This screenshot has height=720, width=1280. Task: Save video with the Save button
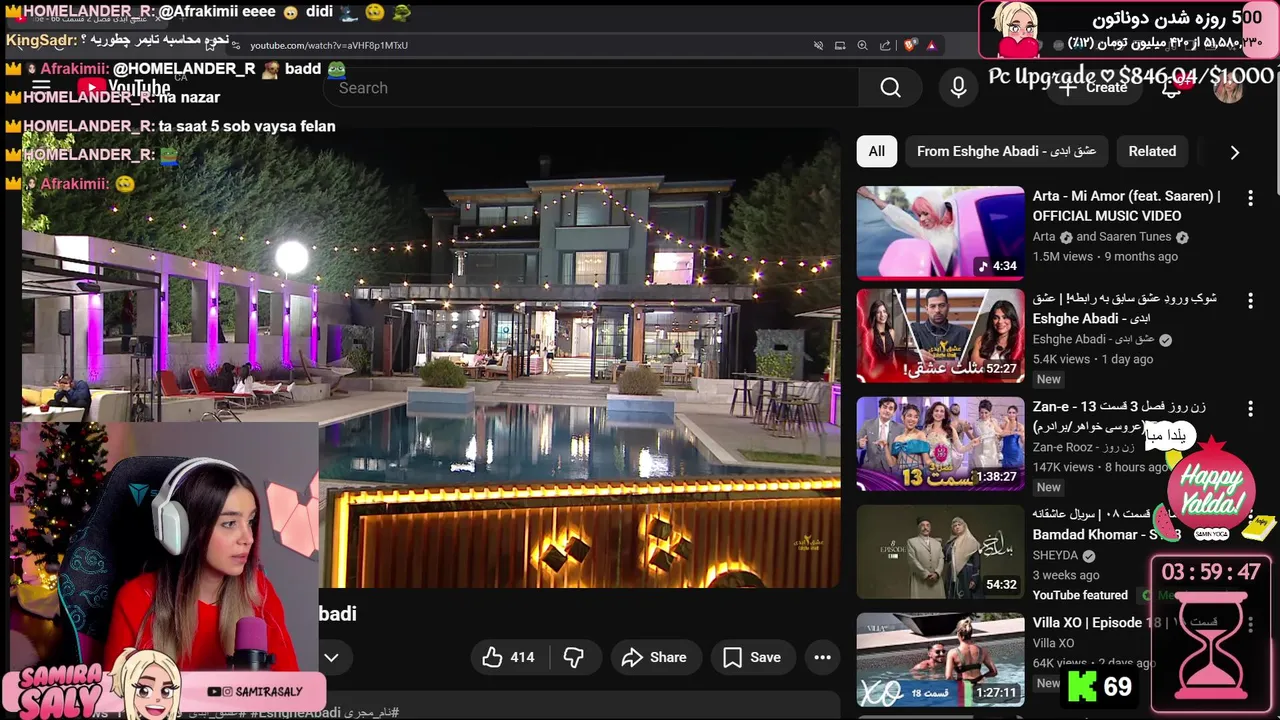[752, 657]
